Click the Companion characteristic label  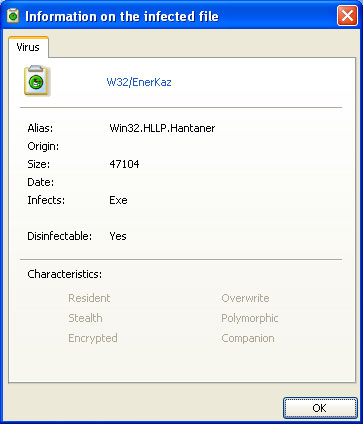pos(248,338)
